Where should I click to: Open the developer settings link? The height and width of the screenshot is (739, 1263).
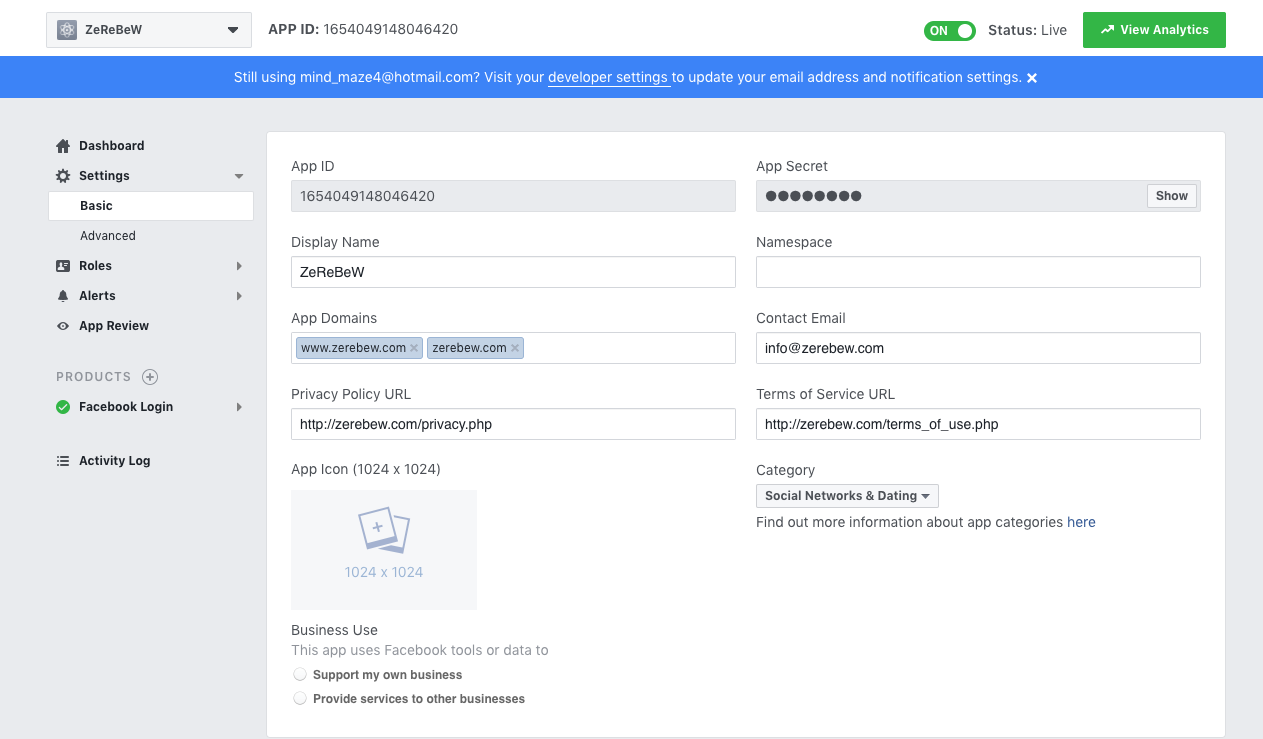(608, 77)
